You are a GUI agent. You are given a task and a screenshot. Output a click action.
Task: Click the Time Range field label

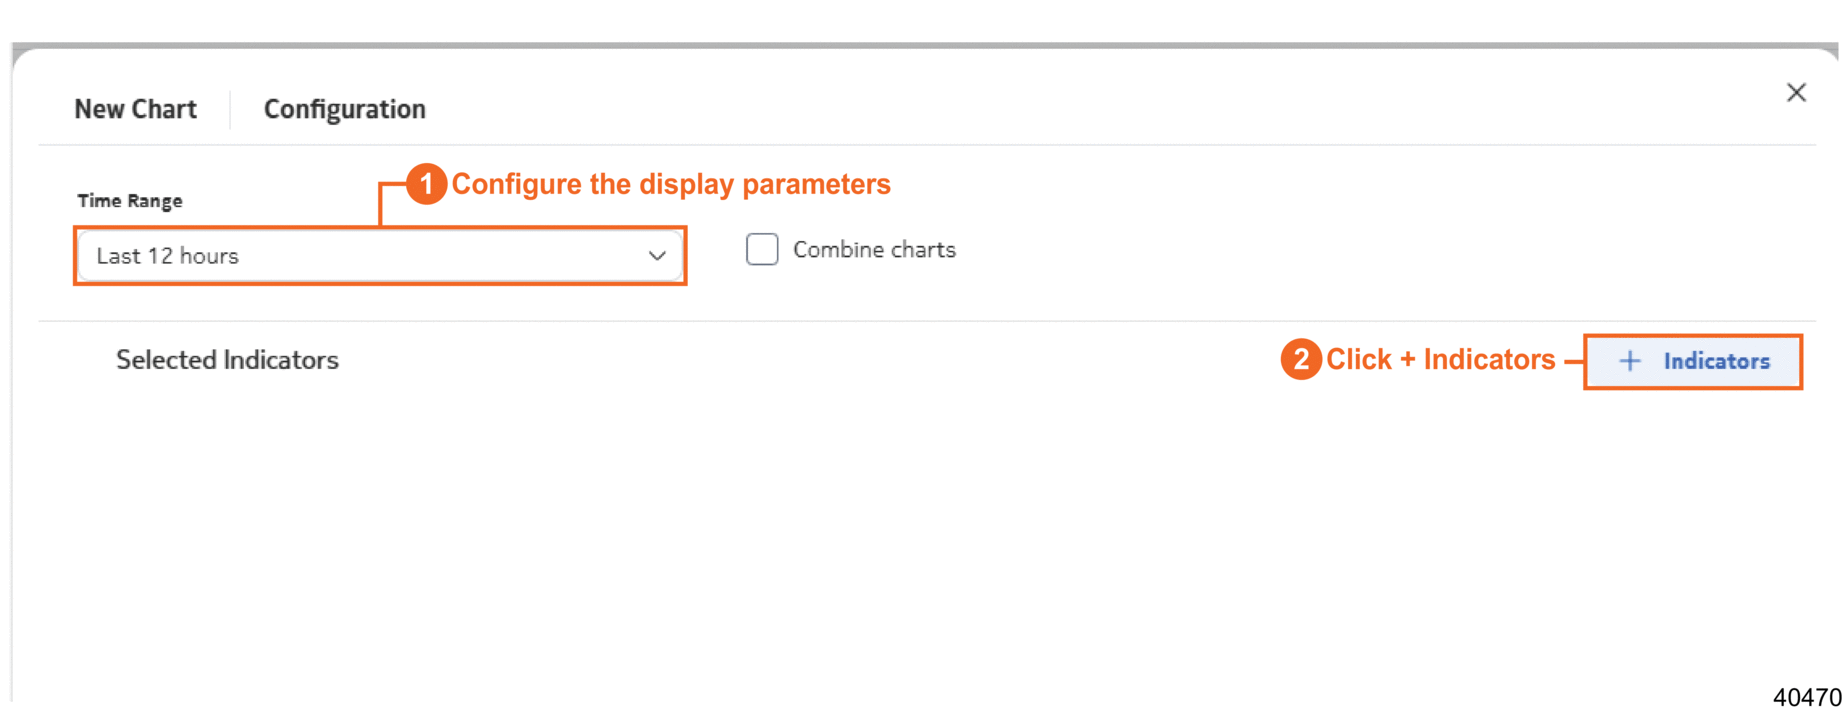pyautogui.click(x=130, y=201)
